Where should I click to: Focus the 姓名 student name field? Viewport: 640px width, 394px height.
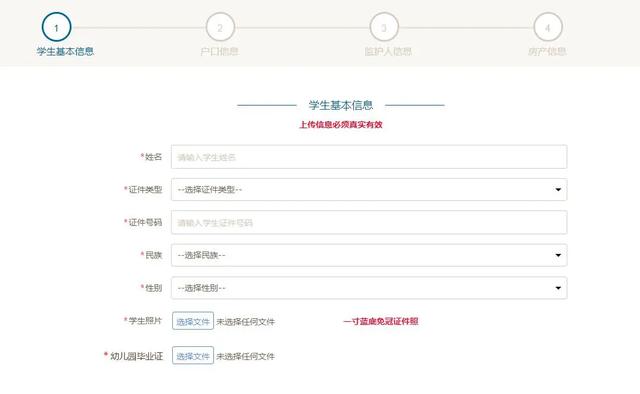pyautogui.click(x=369, y=157)
